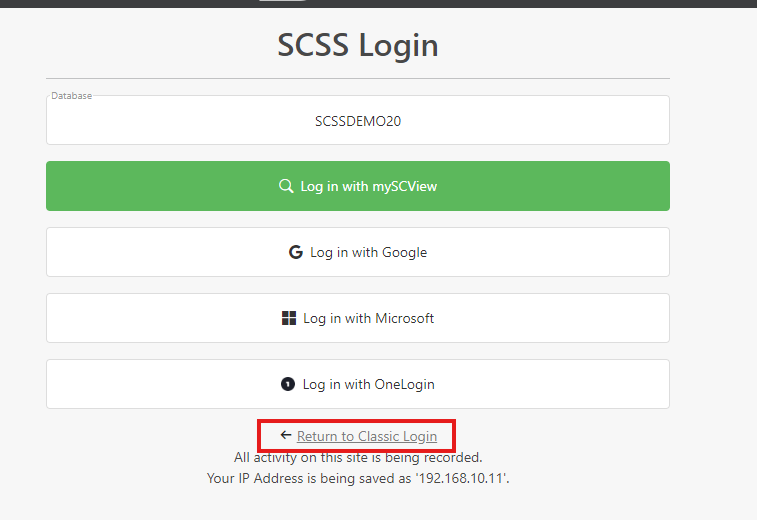Image resolution: width=757 pixels, height=520 pixels.
Task: Click the OneLogin circle logo icon
Action: tap(288, 384)
